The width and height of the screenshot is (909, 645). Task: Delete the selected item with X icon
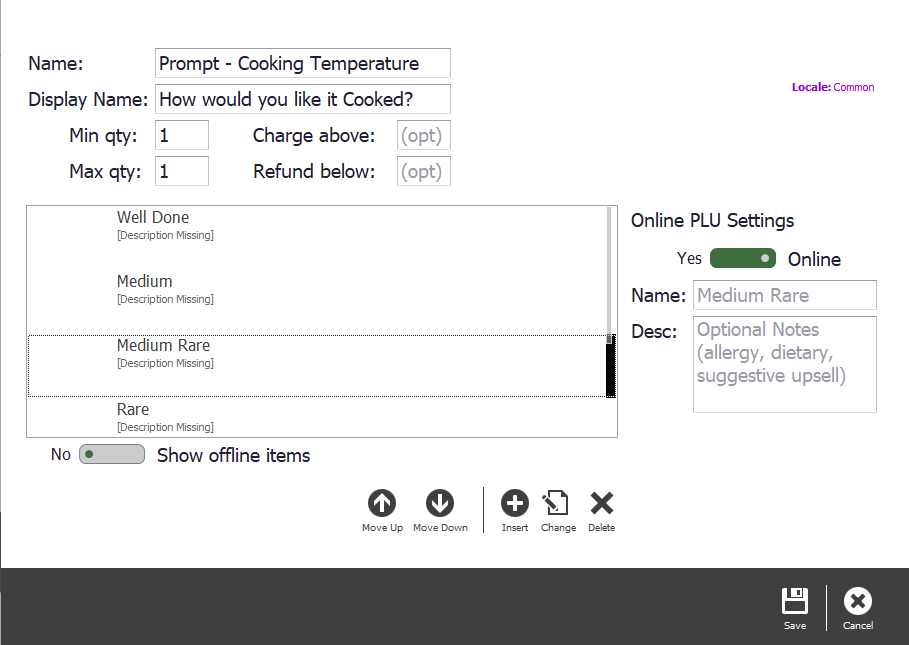pos(602,503)
